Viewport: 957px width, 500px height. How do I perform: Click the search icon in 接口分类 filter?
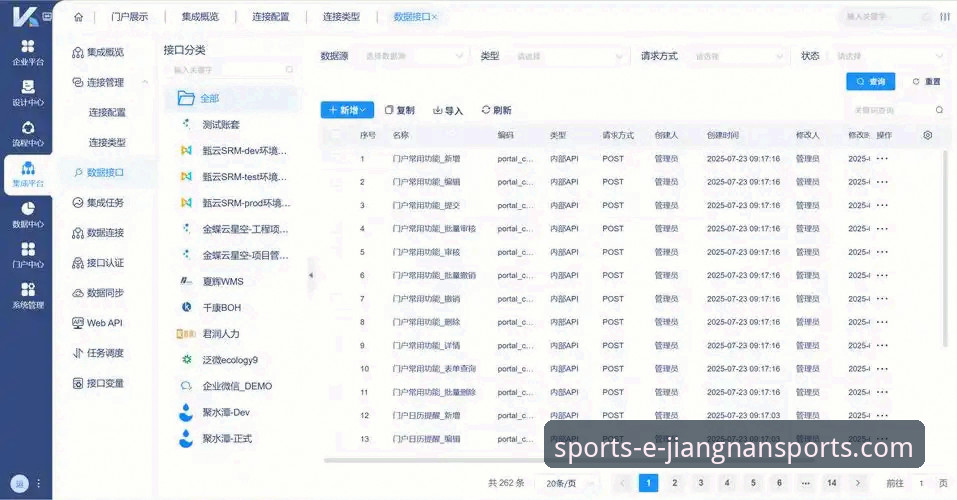289,70
